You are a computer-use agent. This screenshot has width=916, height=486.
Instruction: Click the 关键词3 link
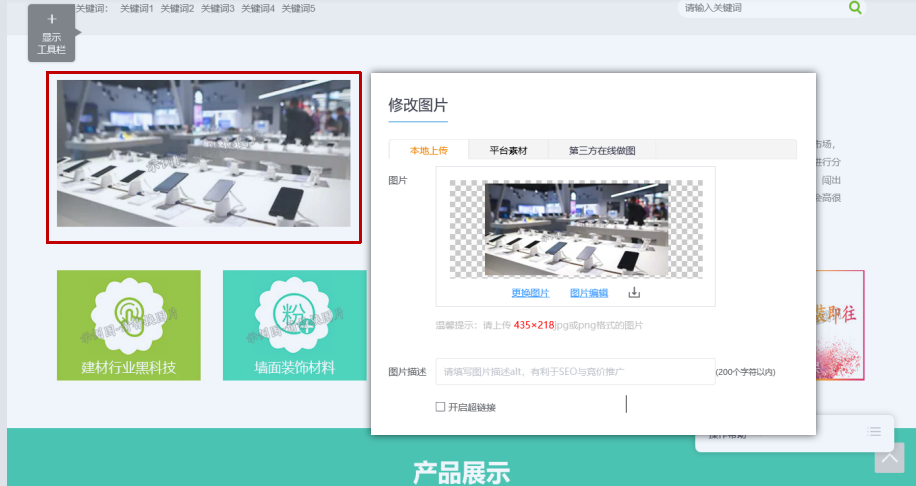[x=217, y=8]
